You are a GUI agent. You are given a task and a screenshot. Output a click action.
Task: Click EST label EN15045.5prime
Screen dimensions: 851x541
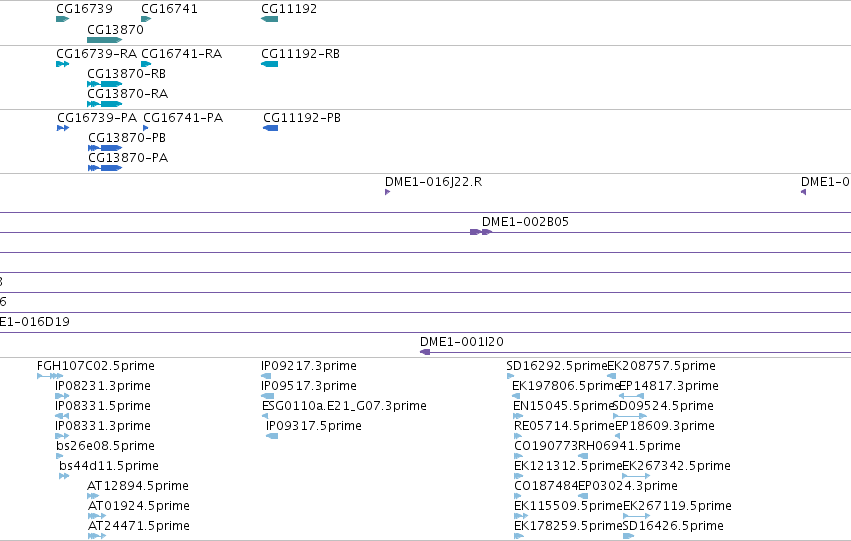(563, 406)
